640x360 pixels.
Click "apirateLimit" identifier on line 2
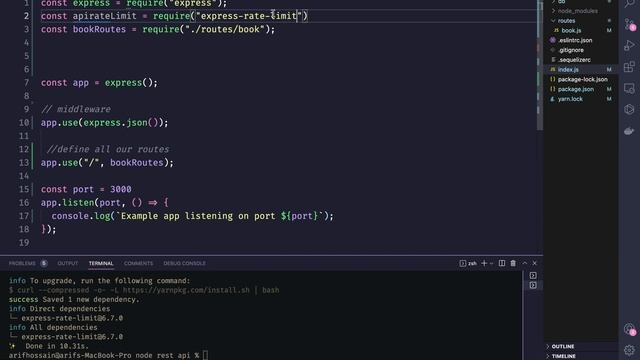(x=104, y=16)
